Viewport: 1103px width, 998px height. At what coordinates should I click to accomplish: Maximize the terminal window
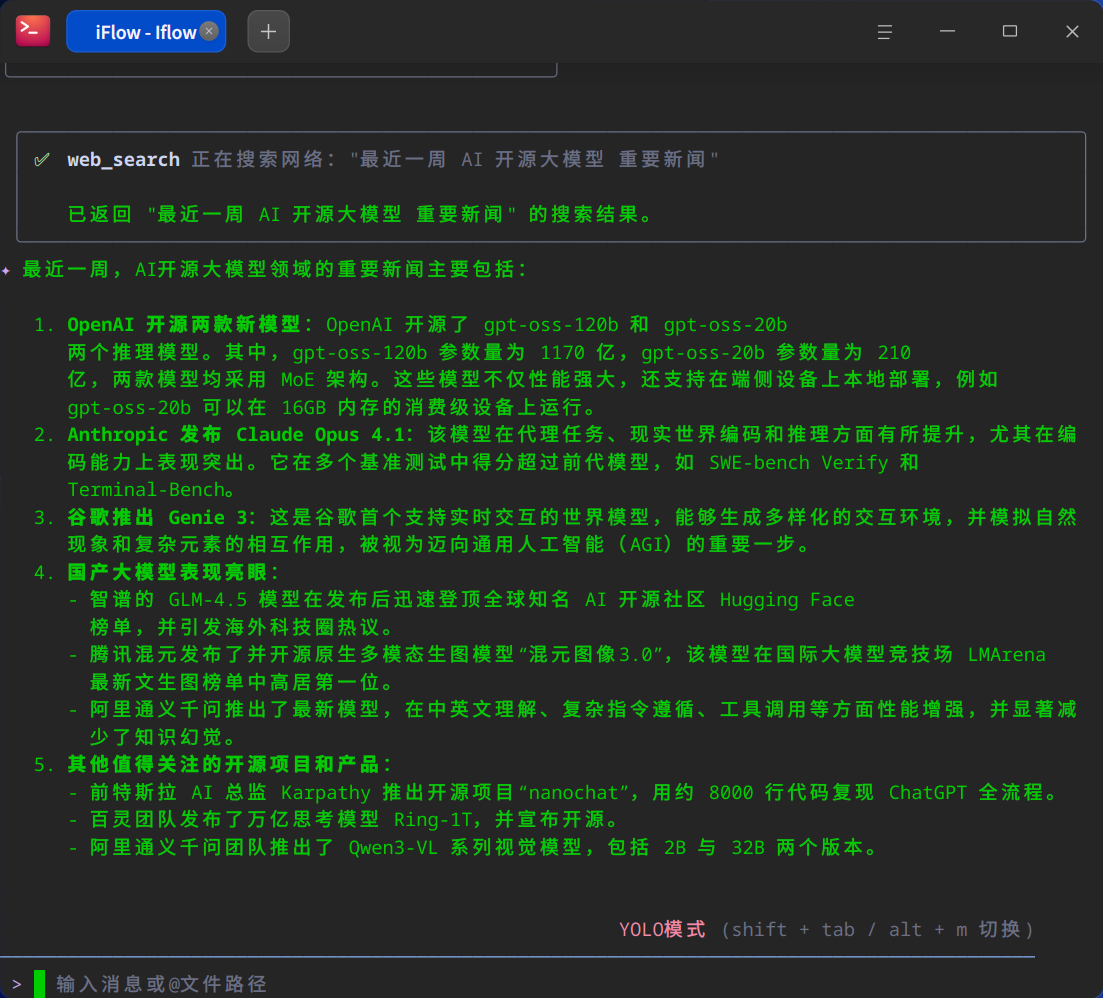pos(1009,32)
